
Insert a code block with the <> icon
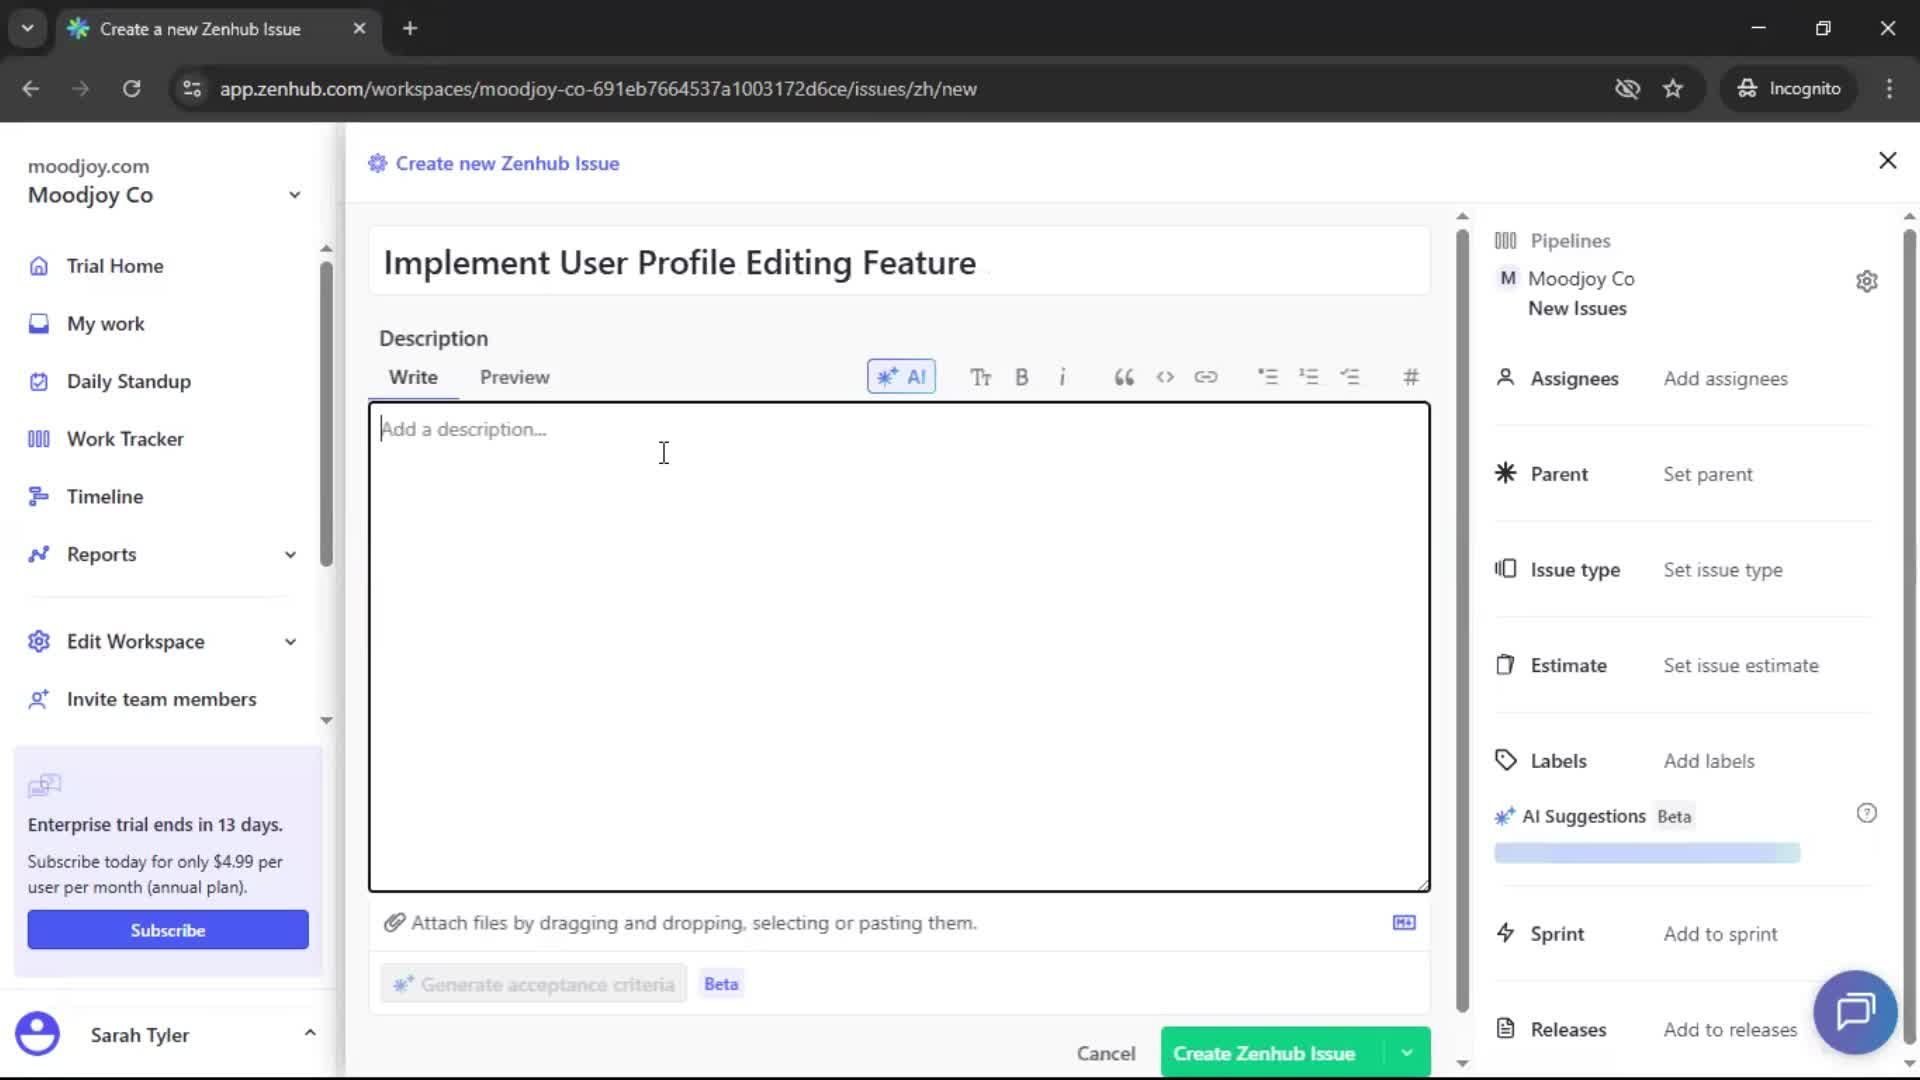(1165, 377)
